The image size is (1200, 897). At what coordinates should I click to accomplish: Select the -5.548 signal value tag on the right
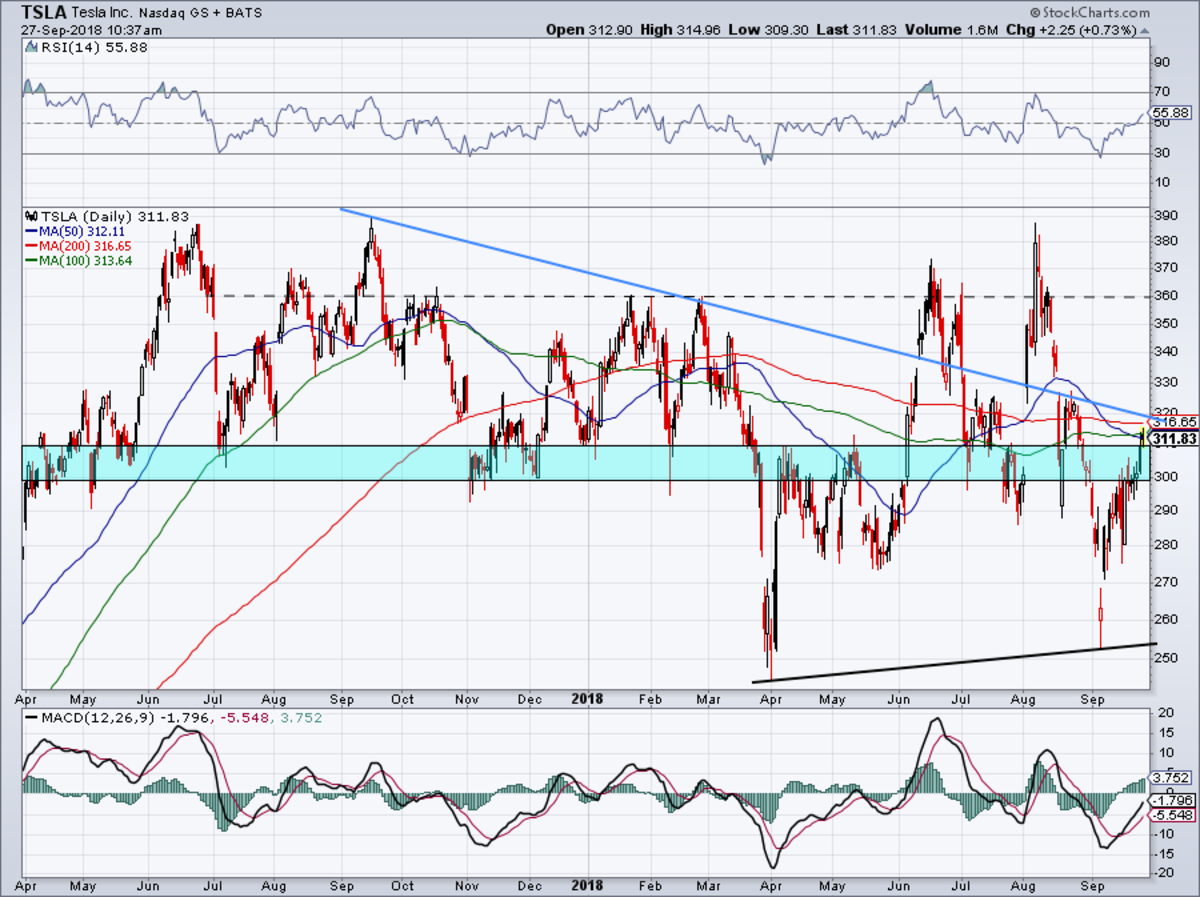coord(1171,816)
